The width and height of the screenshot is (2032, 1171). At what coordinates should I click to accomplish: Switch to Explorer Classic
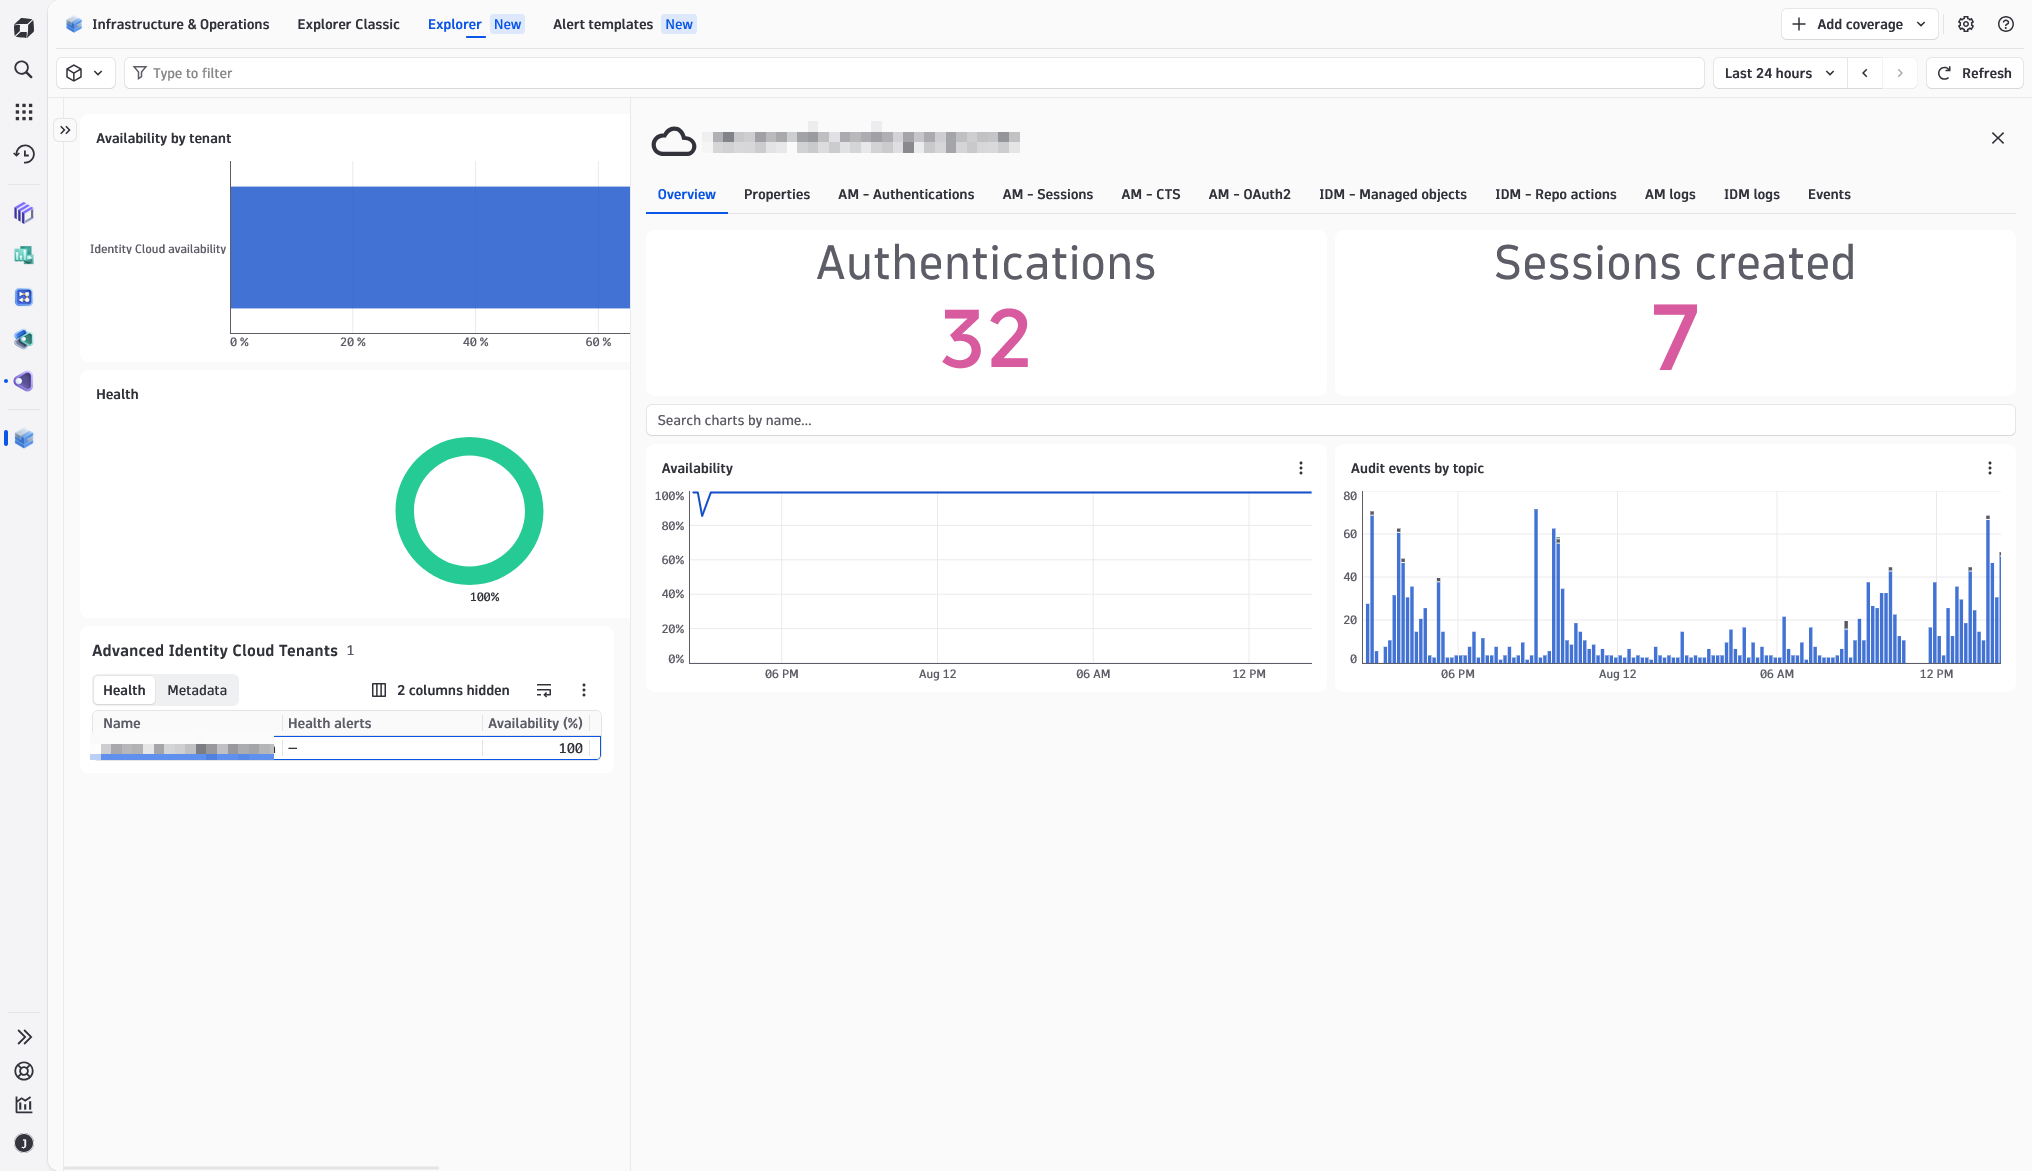pyautogui.click(x=348, y=24)
